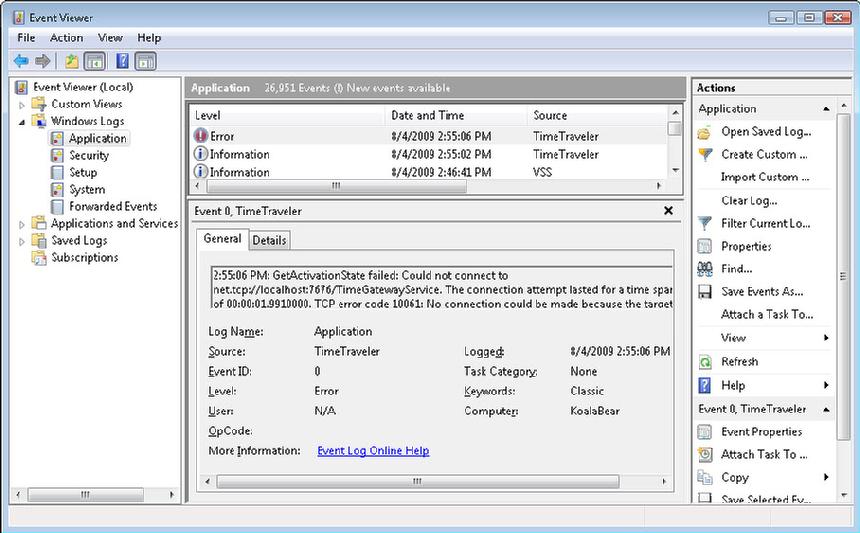Click Import Custom View action

pos(765,177)
